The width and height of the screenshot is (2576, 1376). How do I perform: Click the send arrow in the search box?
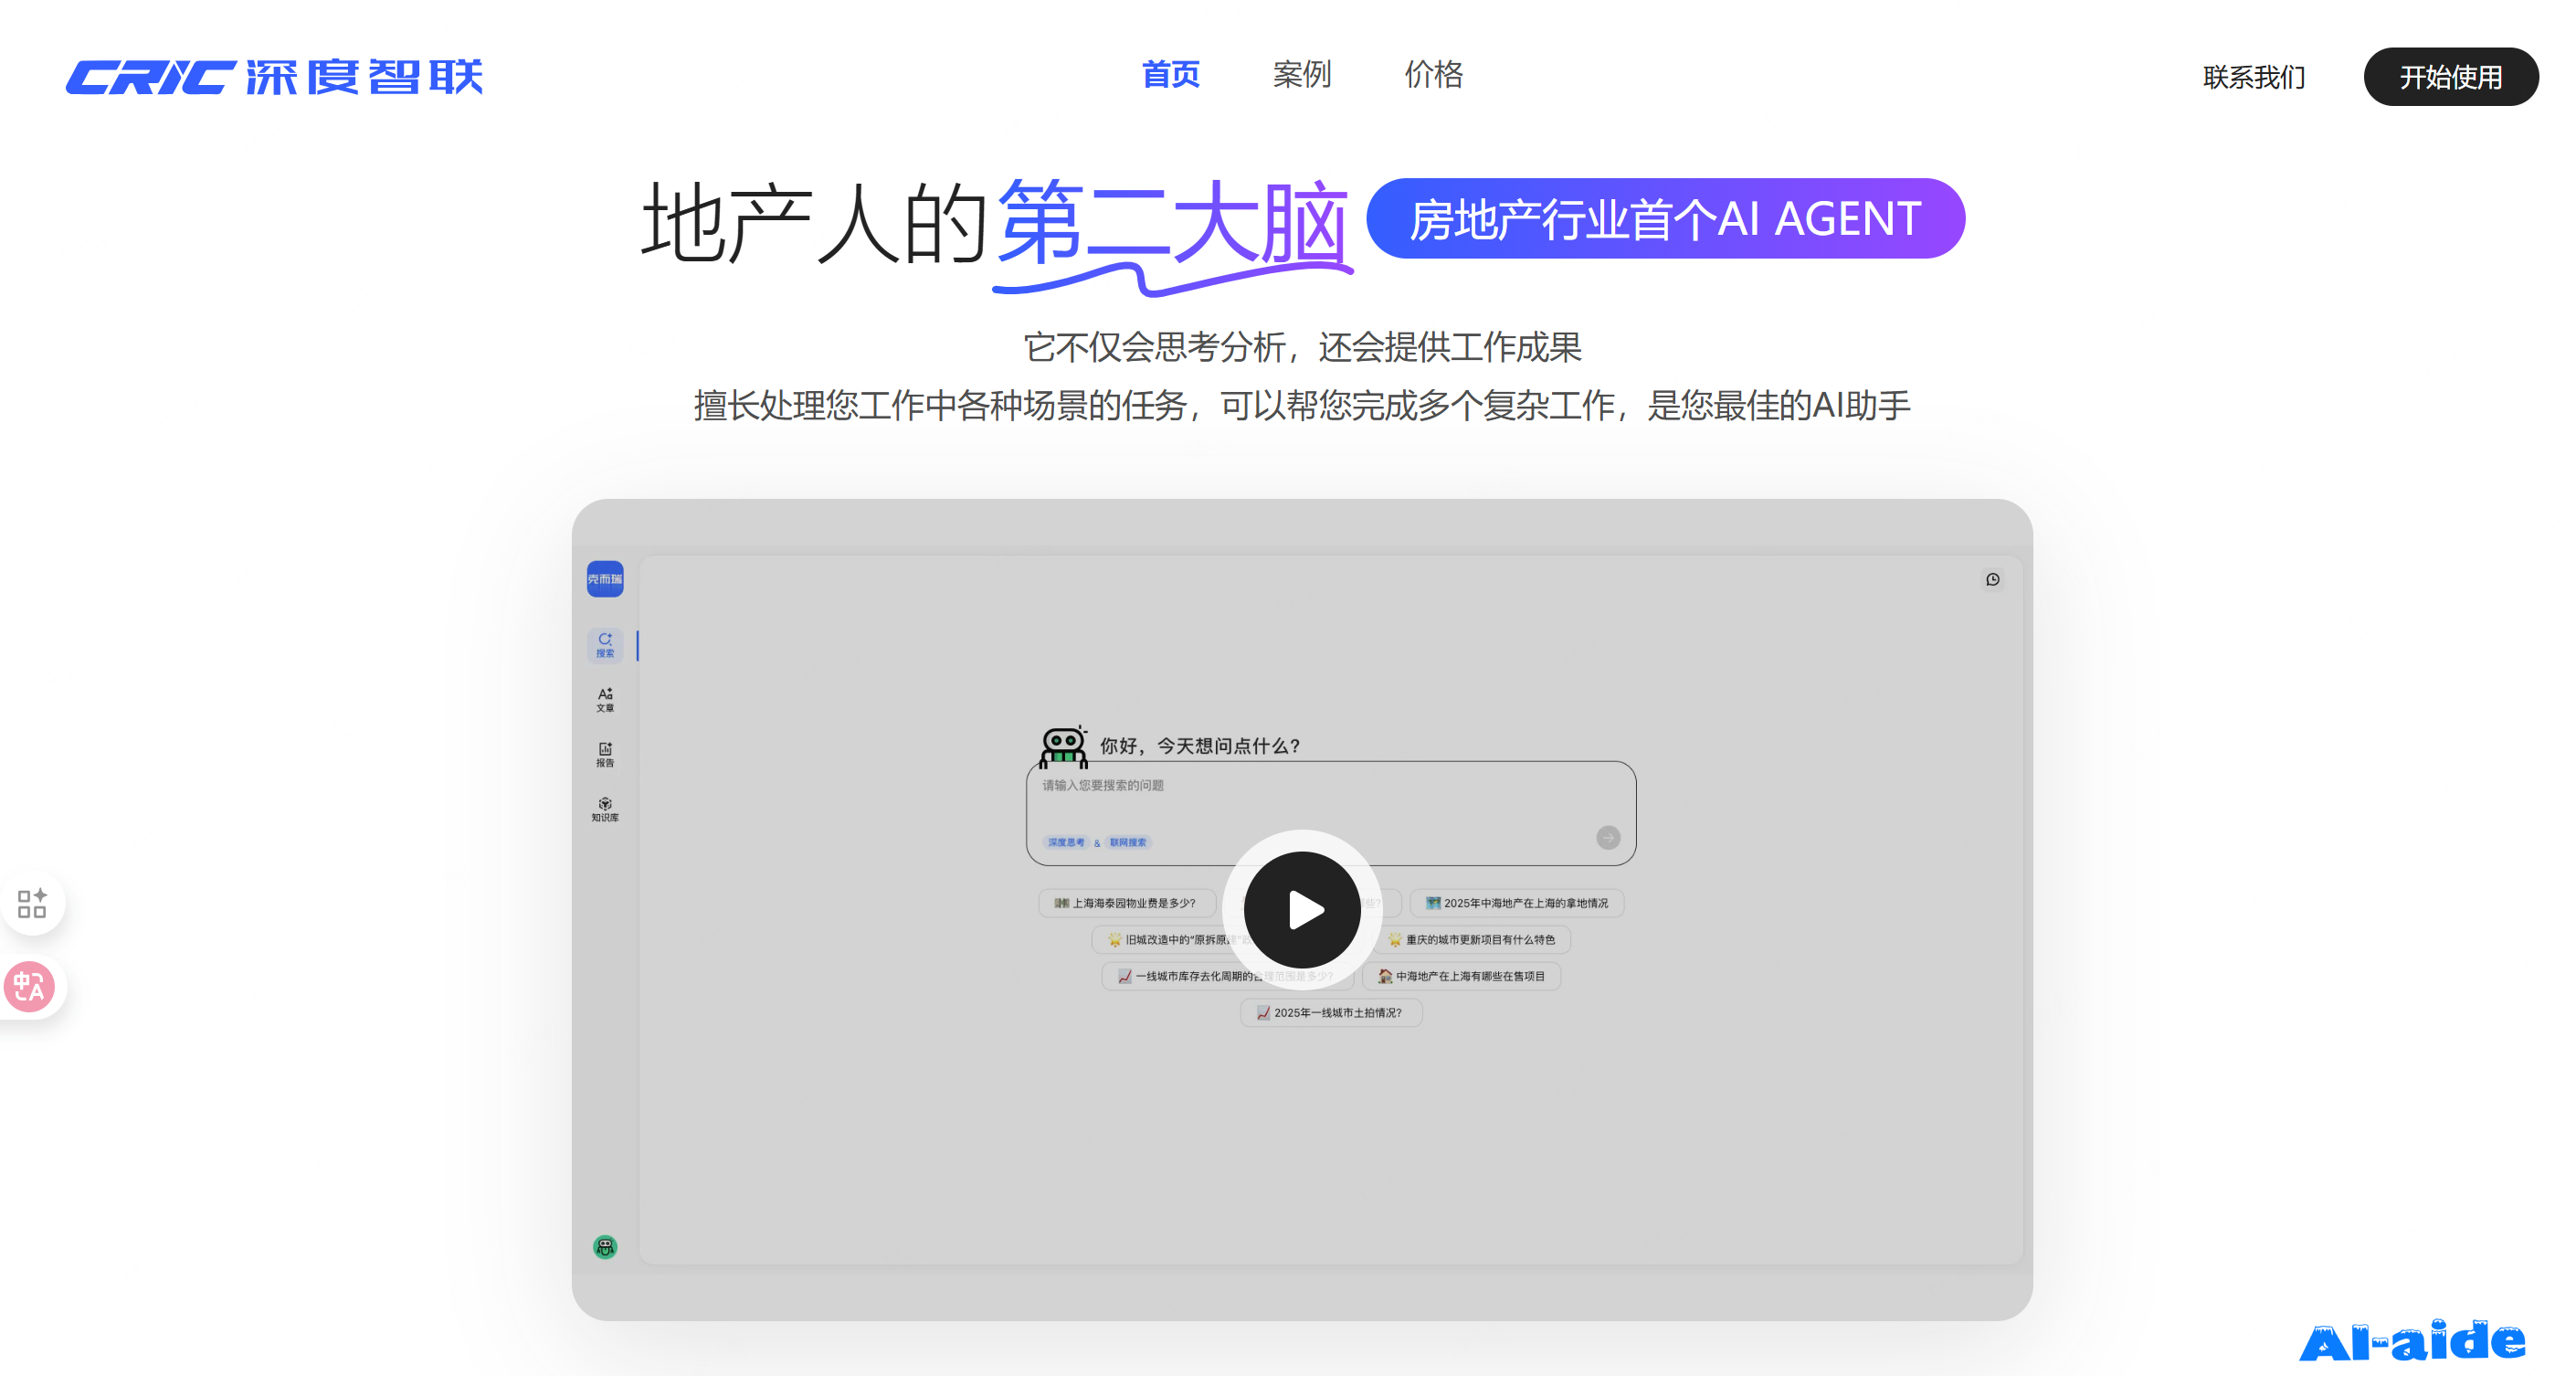click(x=1609, y=838)
